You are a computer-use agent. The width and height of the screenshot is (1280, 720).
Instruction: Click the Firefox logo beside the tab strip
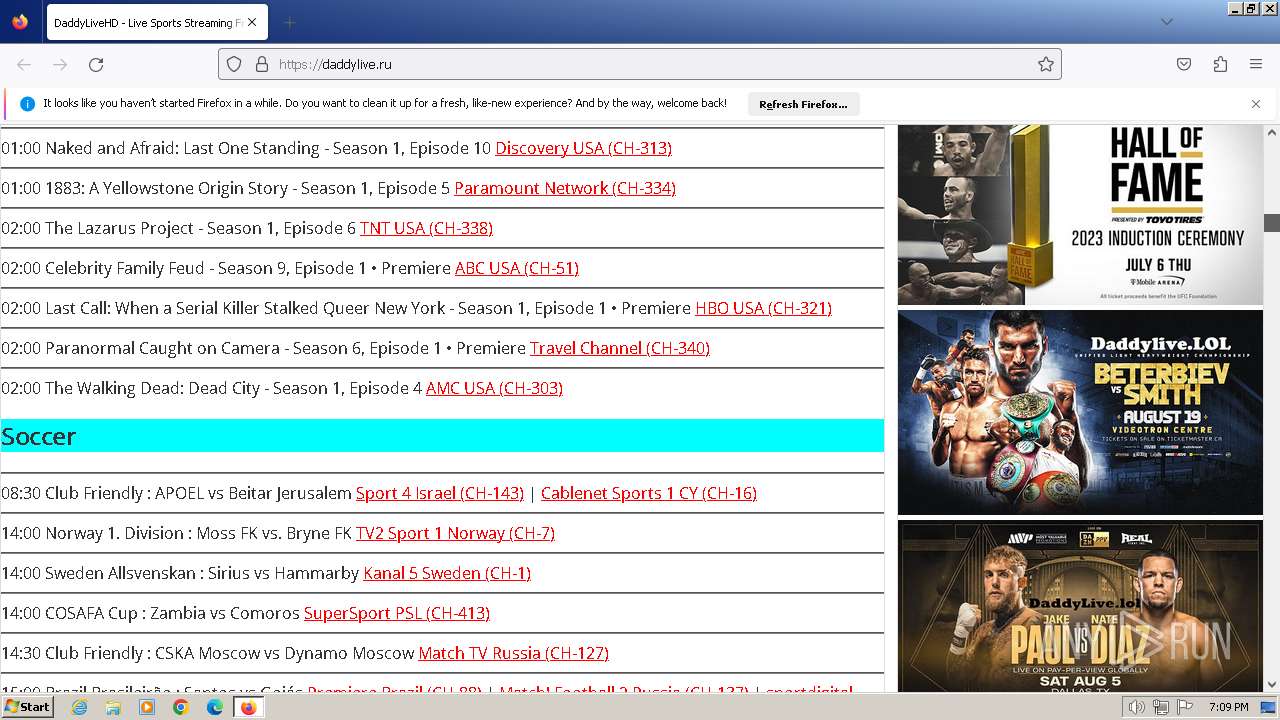pyautogui.click(x=20, y=22)
